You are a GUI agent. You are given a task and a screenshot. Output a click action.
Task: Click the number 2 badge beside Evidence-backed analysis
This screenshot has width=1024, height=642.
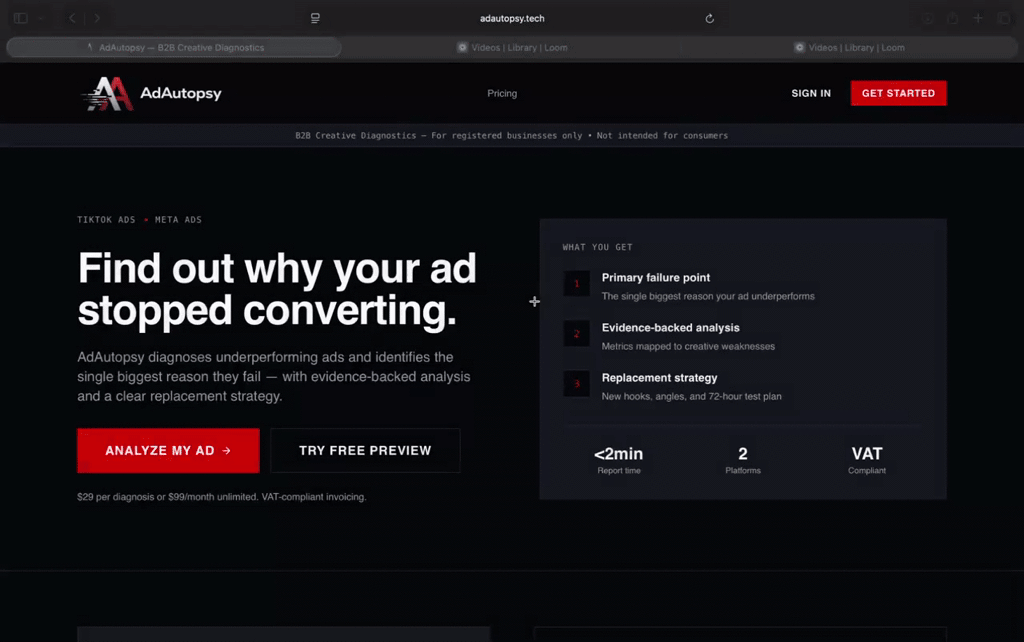(x=577, y=334)
